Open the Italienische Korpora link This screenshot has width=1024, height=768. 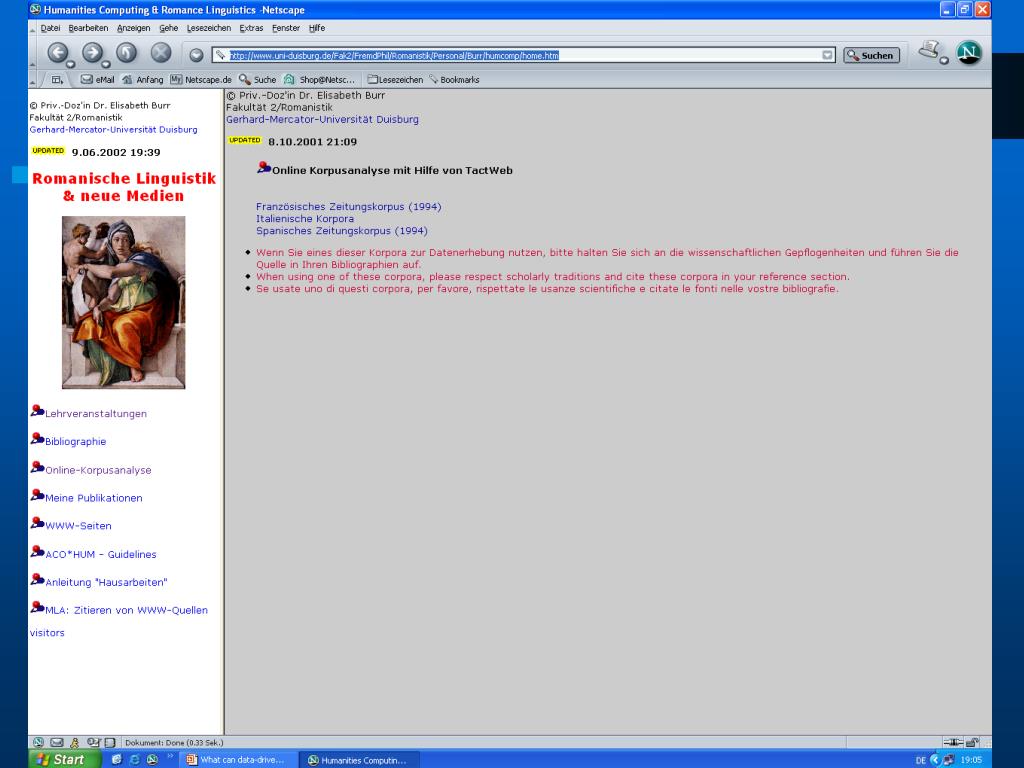point(304,219)
